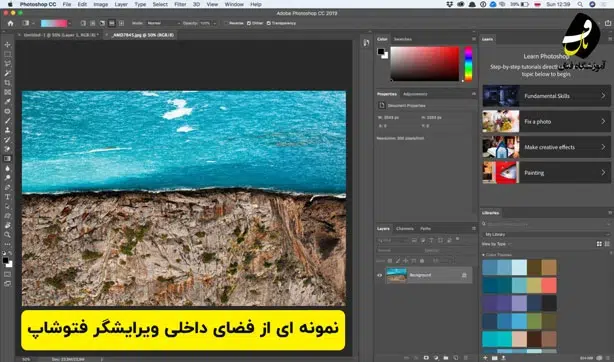Image resolution: width=614 pixels, height=362 pixels.
Task: Toggle Quick Mask mode in toolbar
Action: coord(7,274)
